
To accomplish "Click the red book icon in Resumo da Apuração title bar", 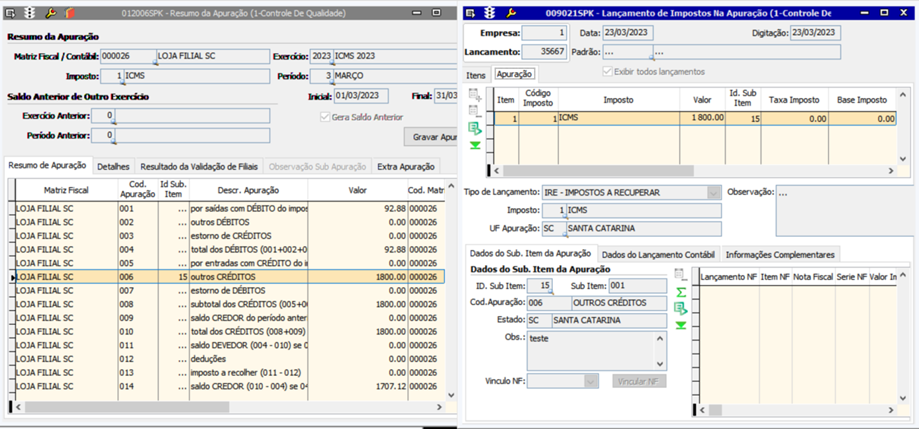I will (68, 13).
